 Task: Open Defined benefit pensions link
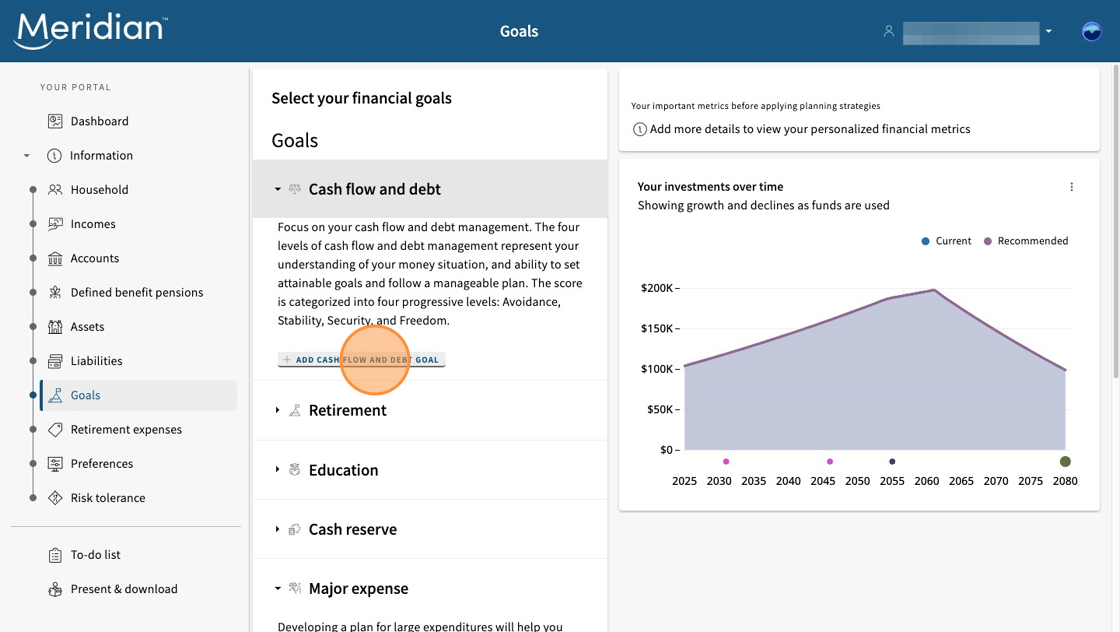136,293
